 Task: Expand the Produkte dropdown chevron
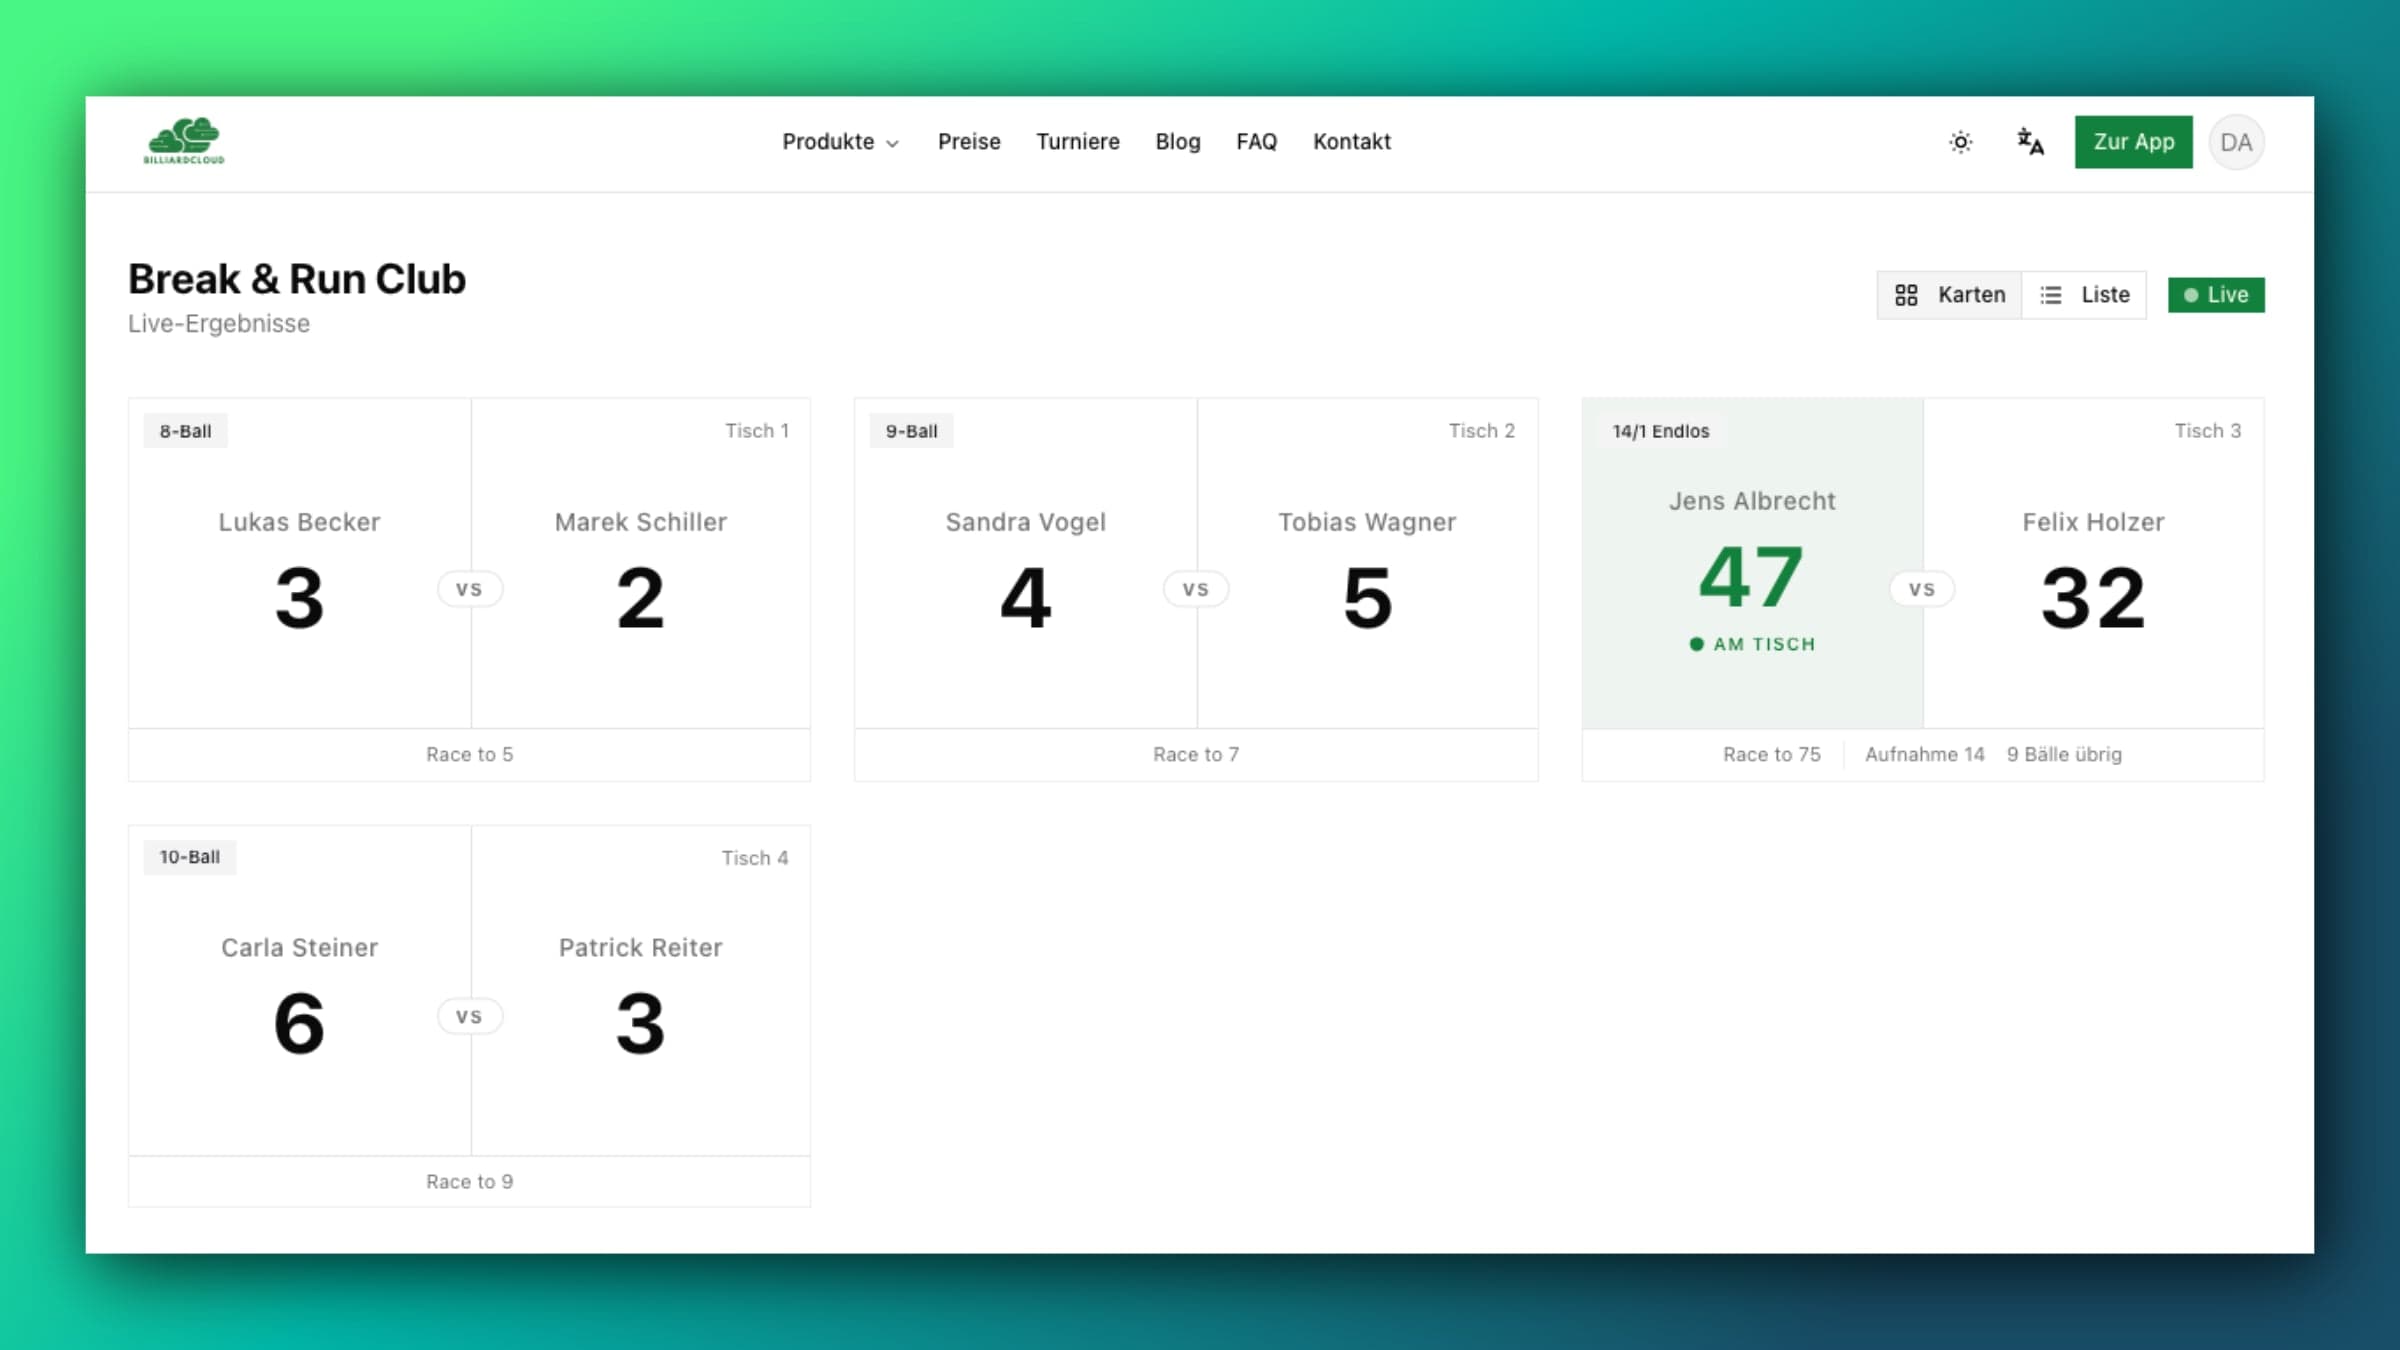[x=892, y=144]
